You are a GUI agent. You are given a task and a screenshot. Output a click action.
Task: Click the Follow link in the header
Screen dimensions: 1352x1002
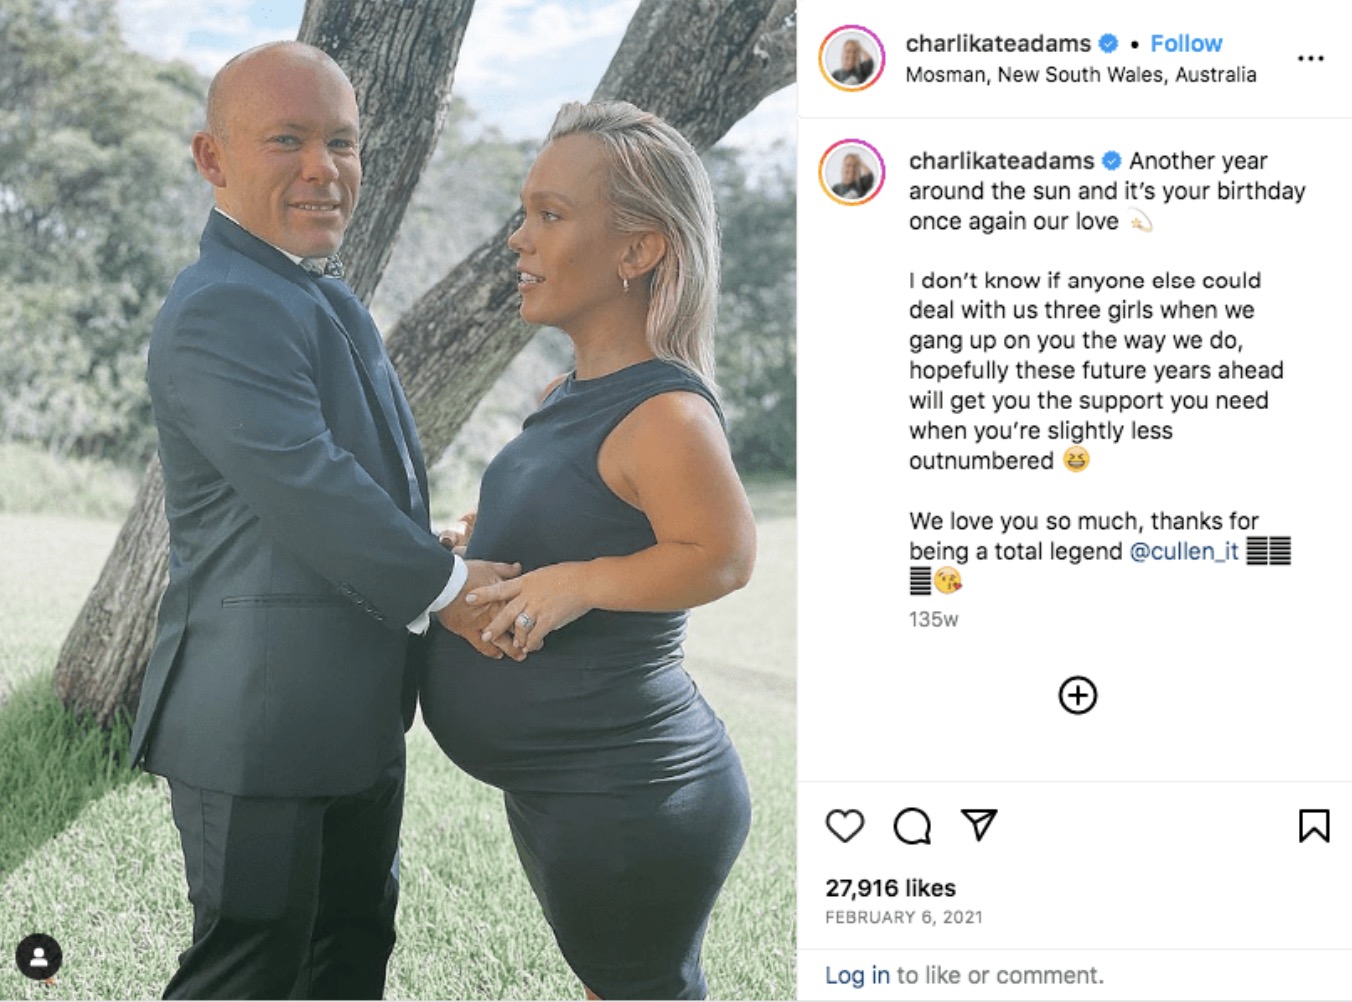coord(1186,44)
